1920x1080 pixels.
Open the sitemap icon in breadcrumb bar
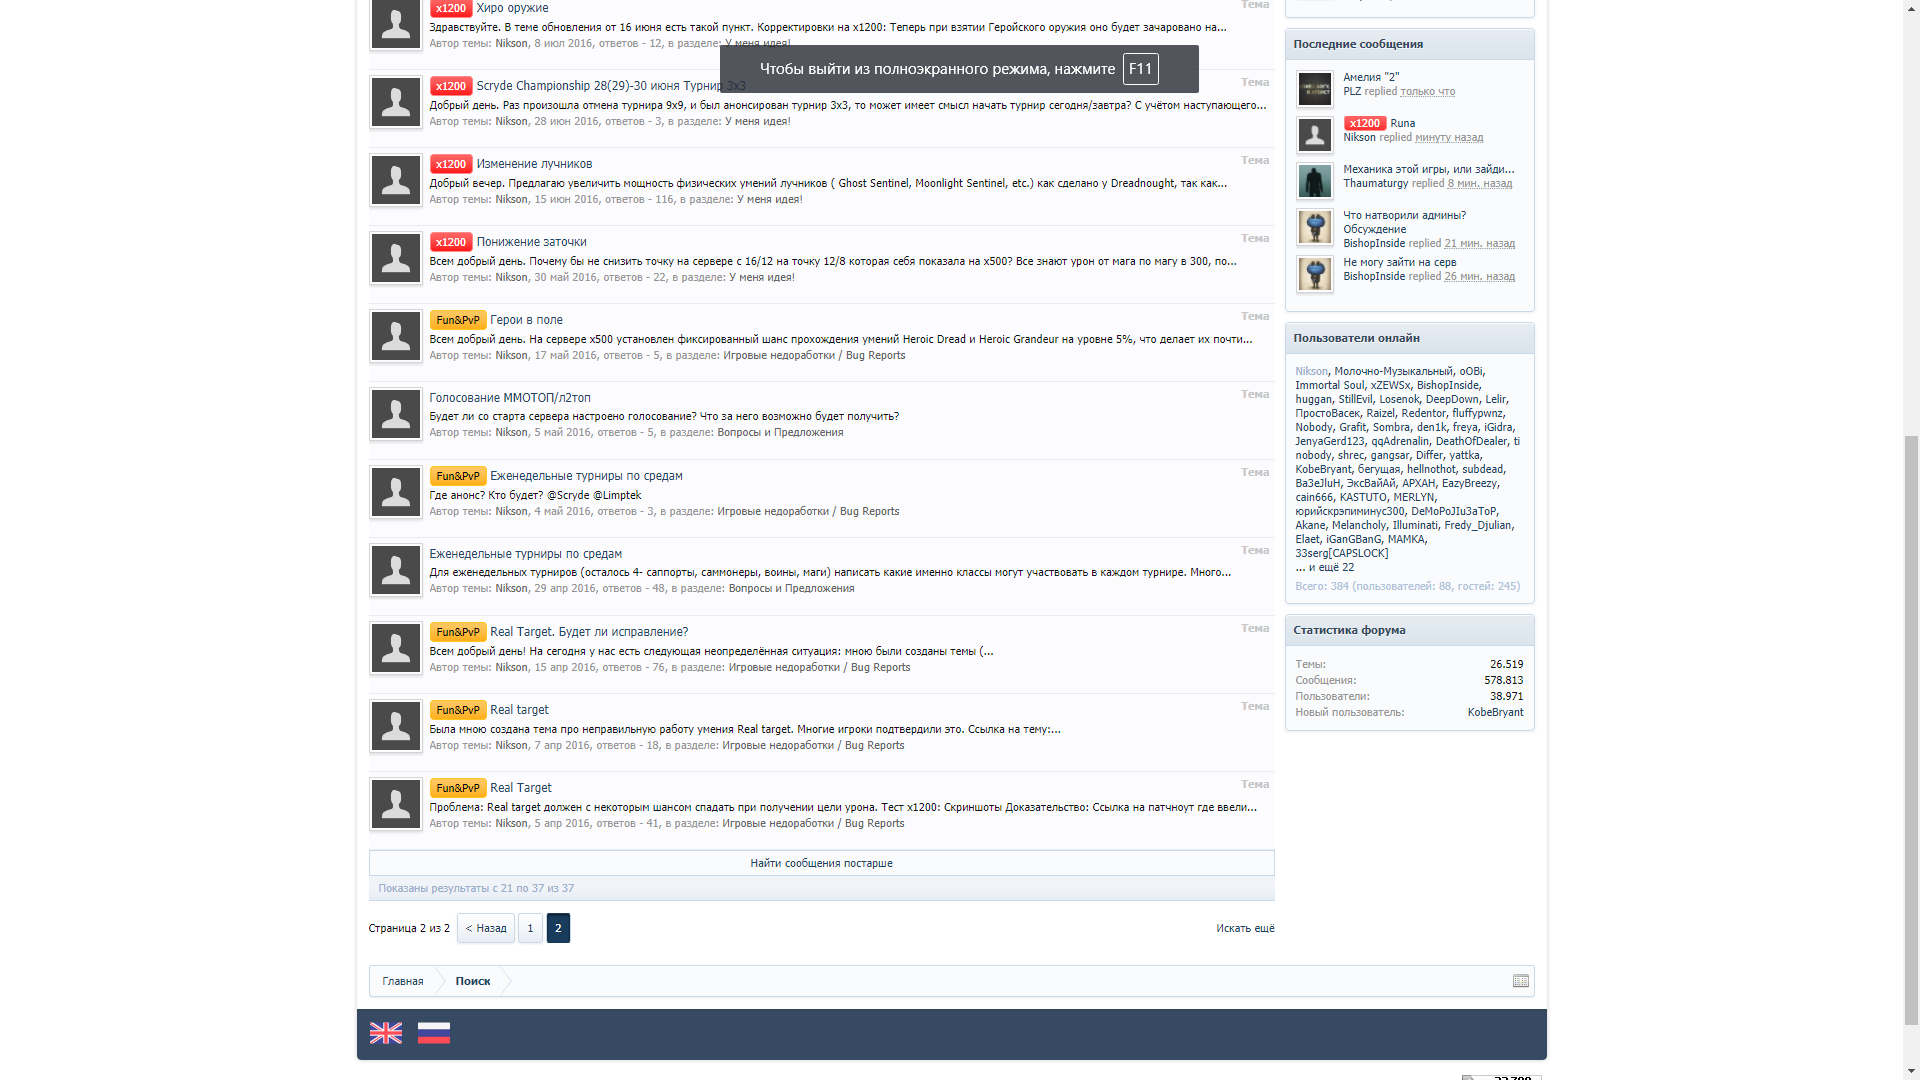click(1520, 981)
